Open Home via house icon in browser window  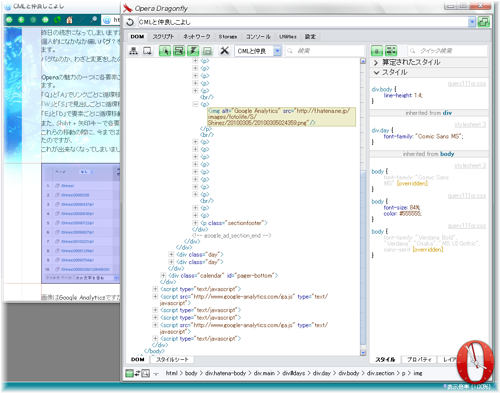pyautogui.click(x=69, y=20)
